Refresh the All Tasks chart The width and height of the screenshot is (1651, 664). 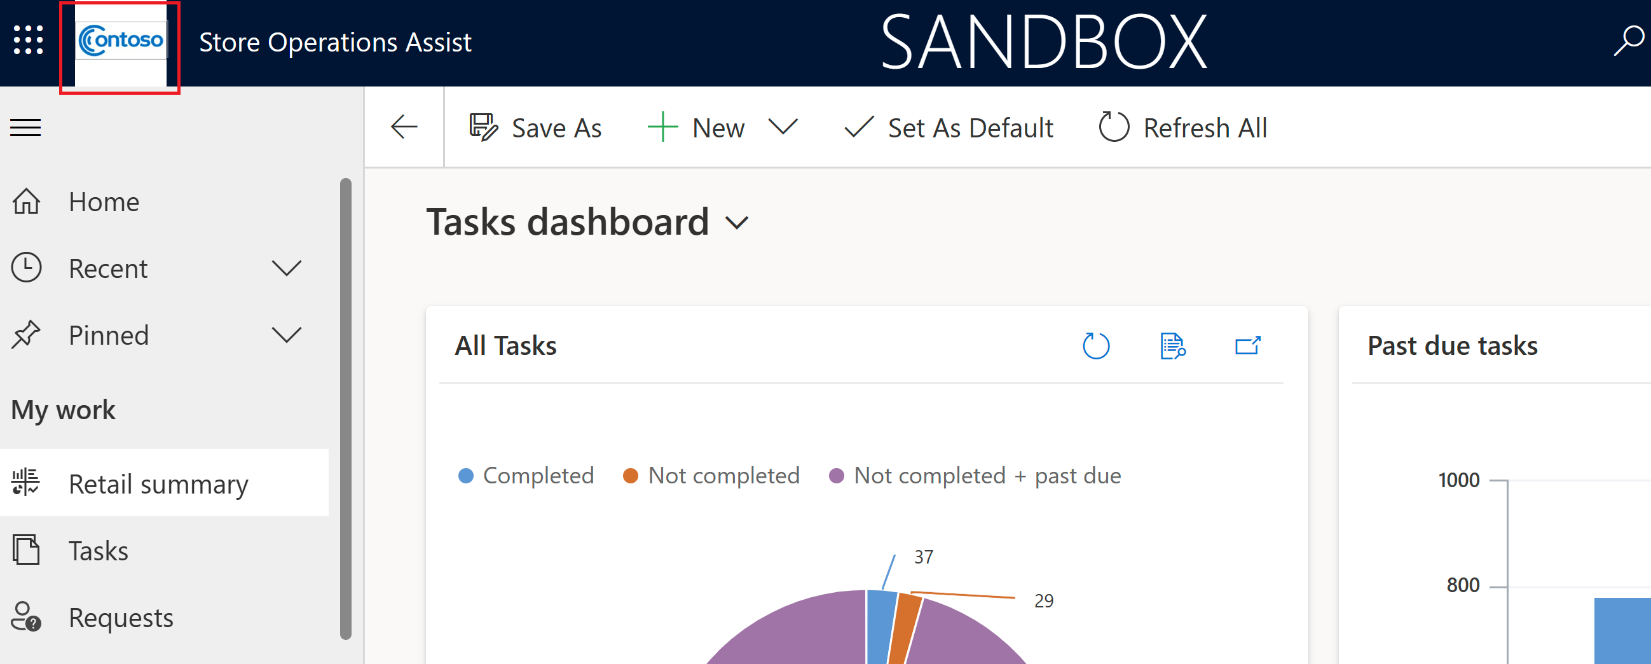pyautogui.click(x=1096, y=346)
